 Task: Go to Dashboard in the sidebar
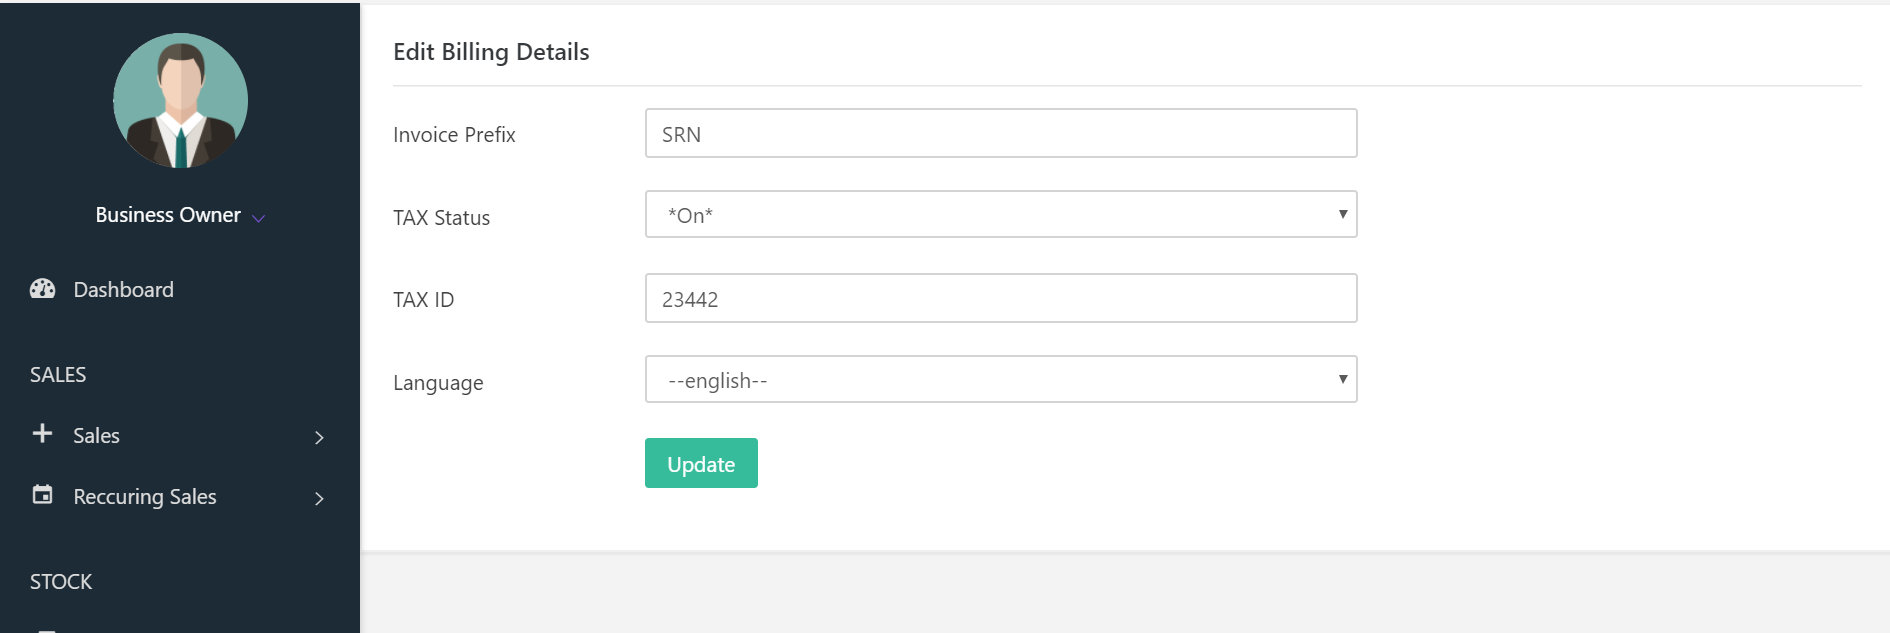click(123, 290)
